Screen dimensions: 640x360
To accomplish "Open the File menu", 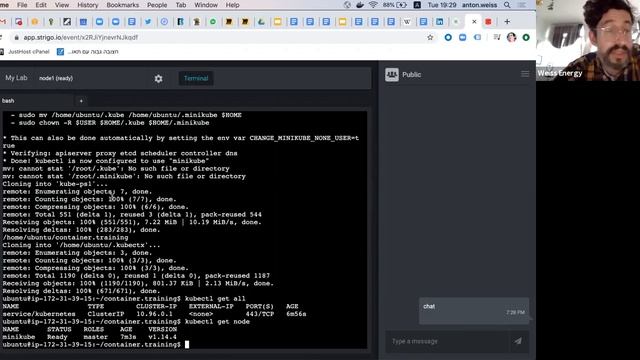I will (x=22, y=5).
